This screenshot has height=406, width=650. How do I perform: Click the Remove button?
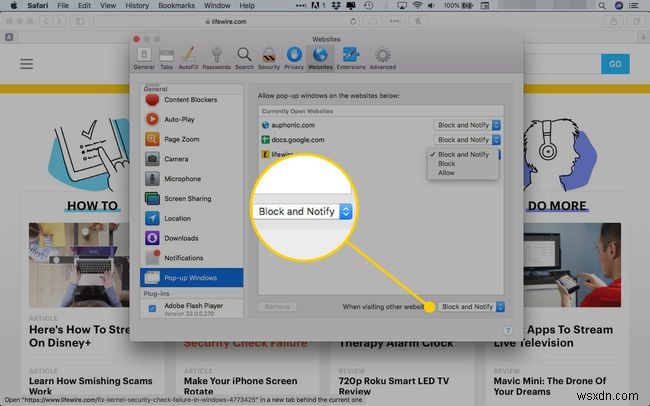click(277, 307)
